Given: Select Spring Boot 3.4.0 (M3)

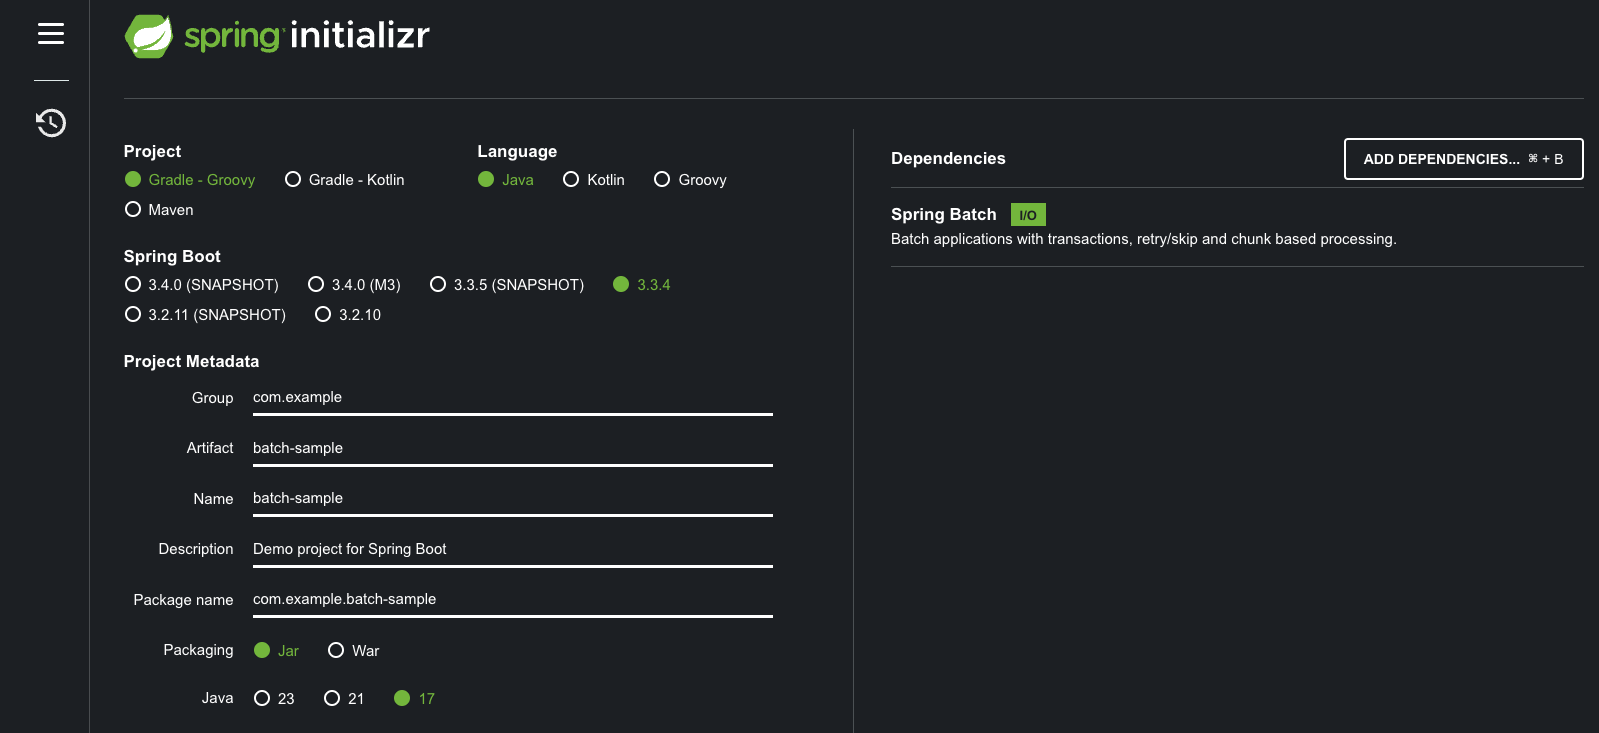Looking at the screenshot, I should [355, 285].
